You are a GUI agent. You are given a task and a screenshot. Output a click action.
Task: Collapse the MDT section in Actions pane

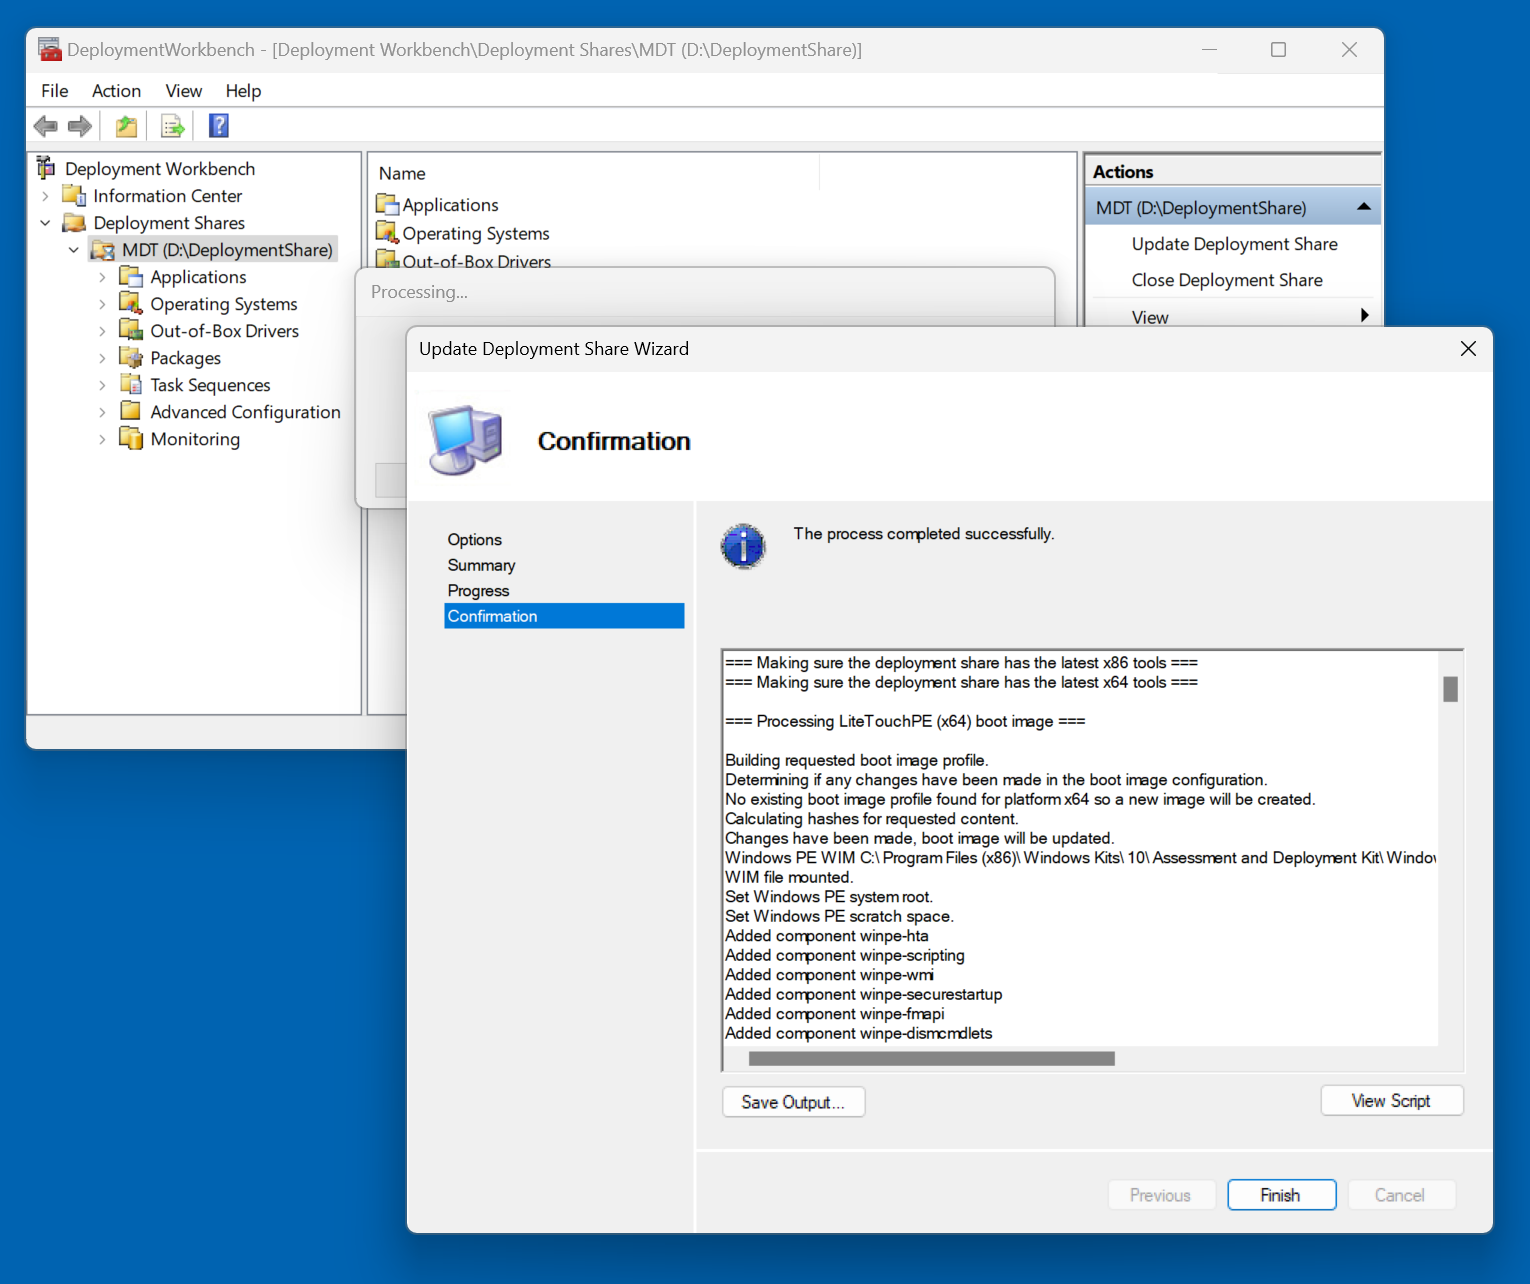1363,207
